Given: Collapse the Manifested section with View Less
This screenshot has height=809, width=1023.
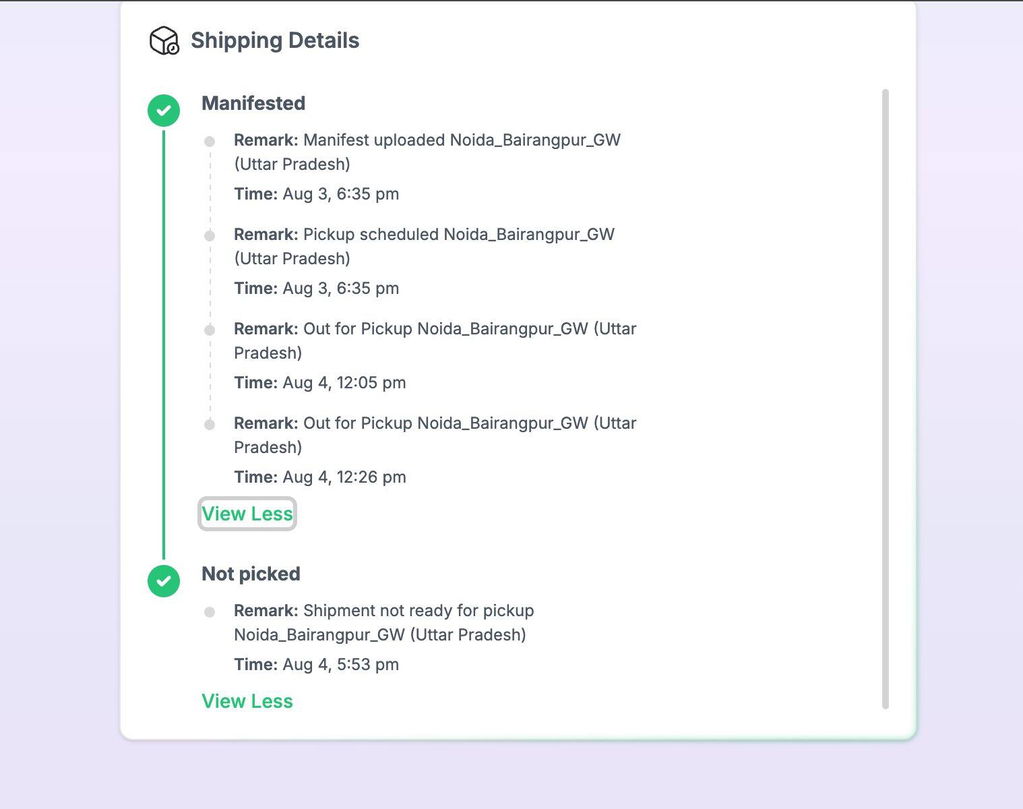Looking at the screenshot, I should tap(247, 514).
